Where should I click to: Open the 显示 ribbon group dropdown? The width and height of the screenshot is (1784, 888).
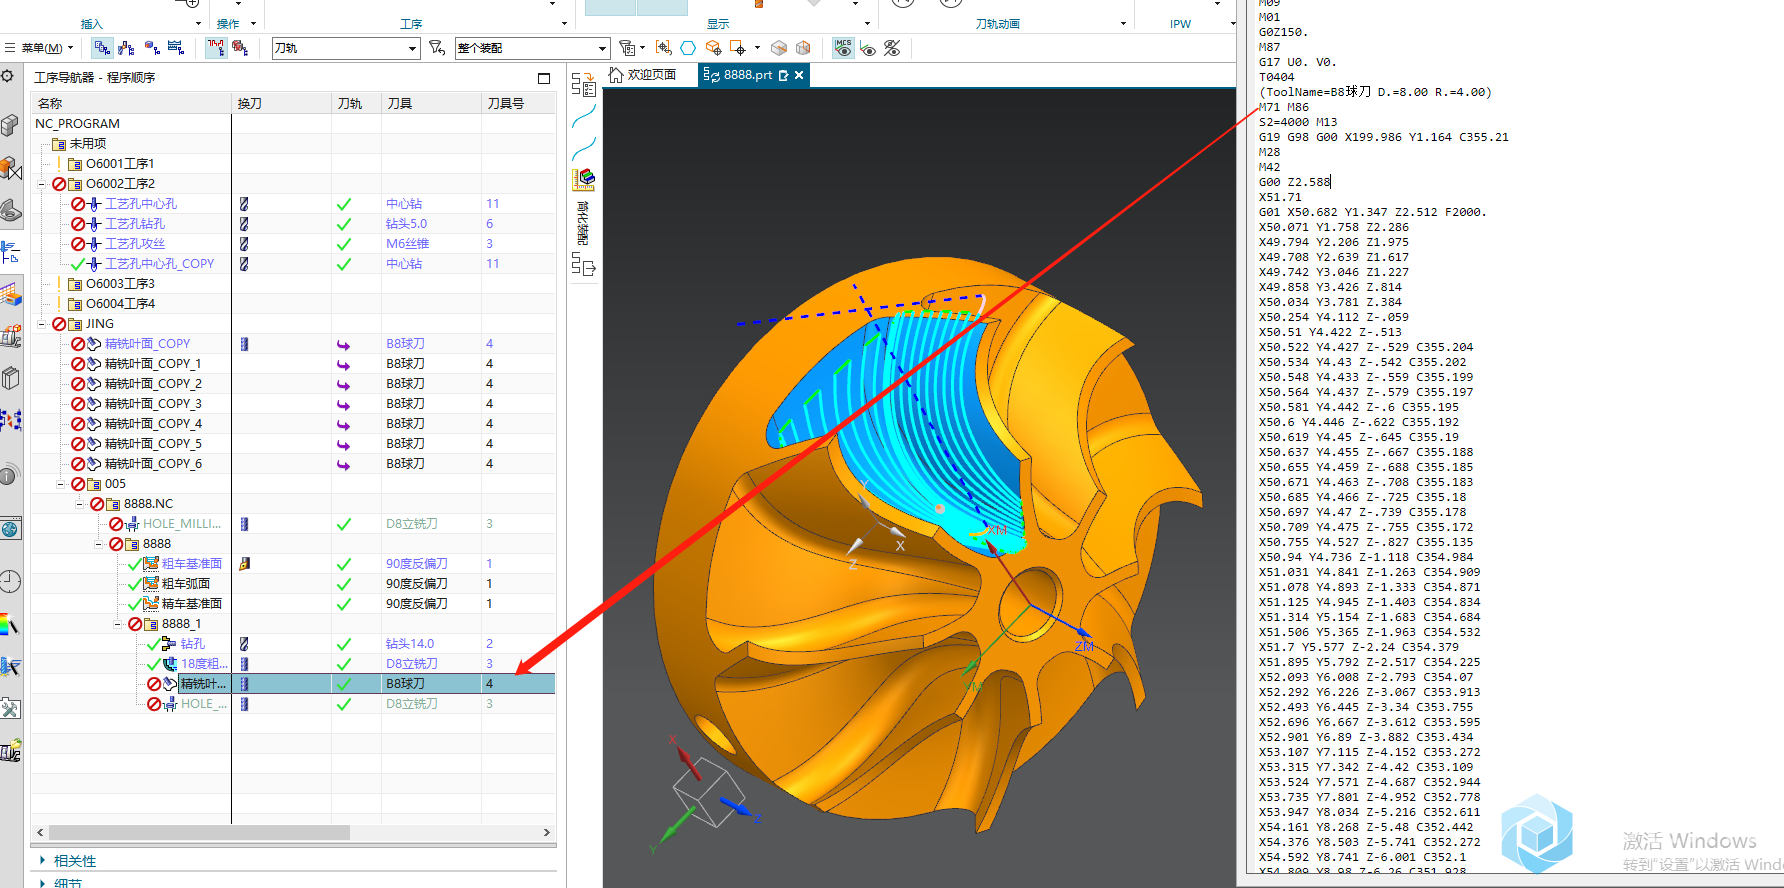(867, 24)
